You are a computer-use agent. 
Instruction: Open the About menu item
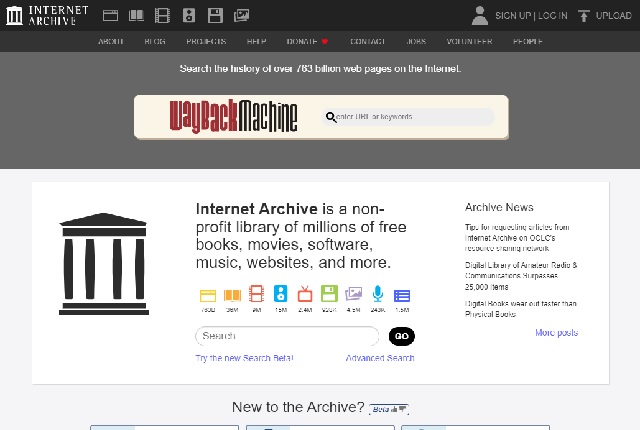111,41
